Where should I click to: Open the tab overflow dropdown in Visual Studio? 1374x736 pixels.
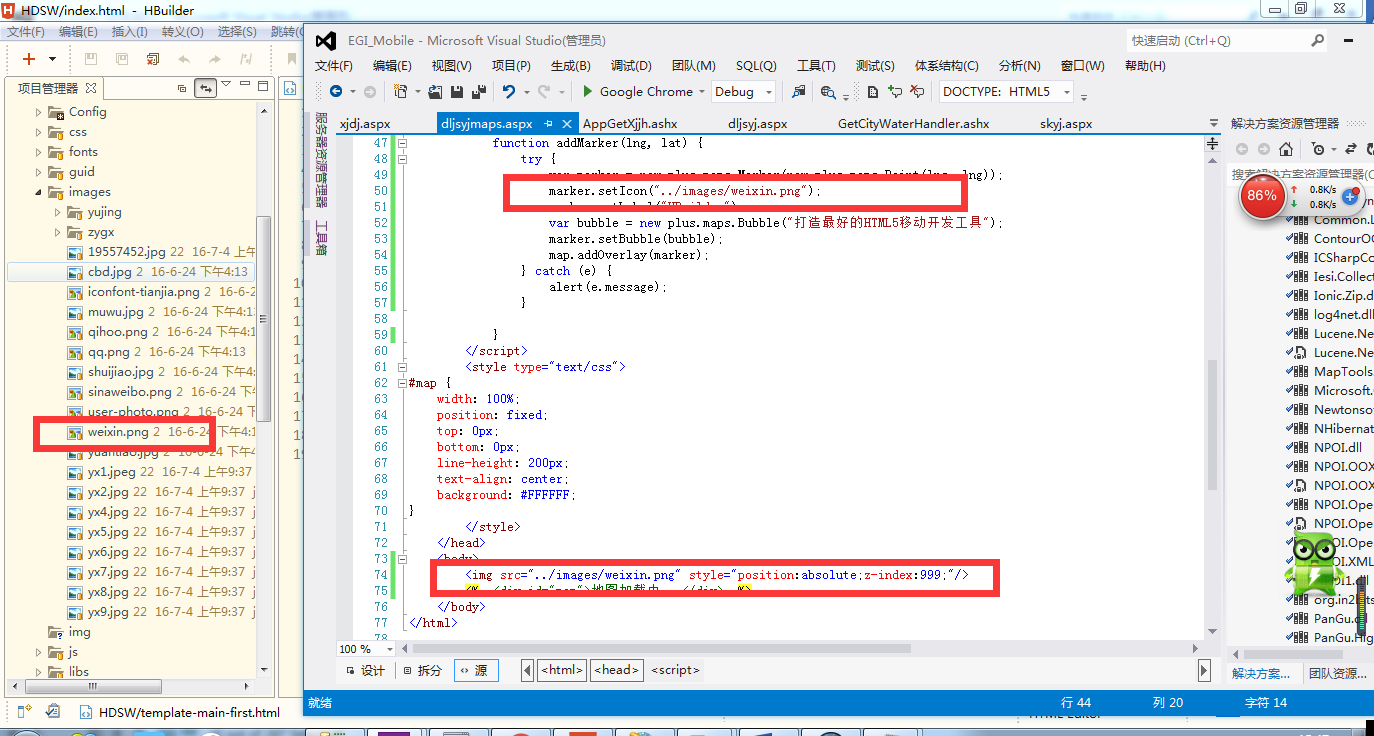1214,124
